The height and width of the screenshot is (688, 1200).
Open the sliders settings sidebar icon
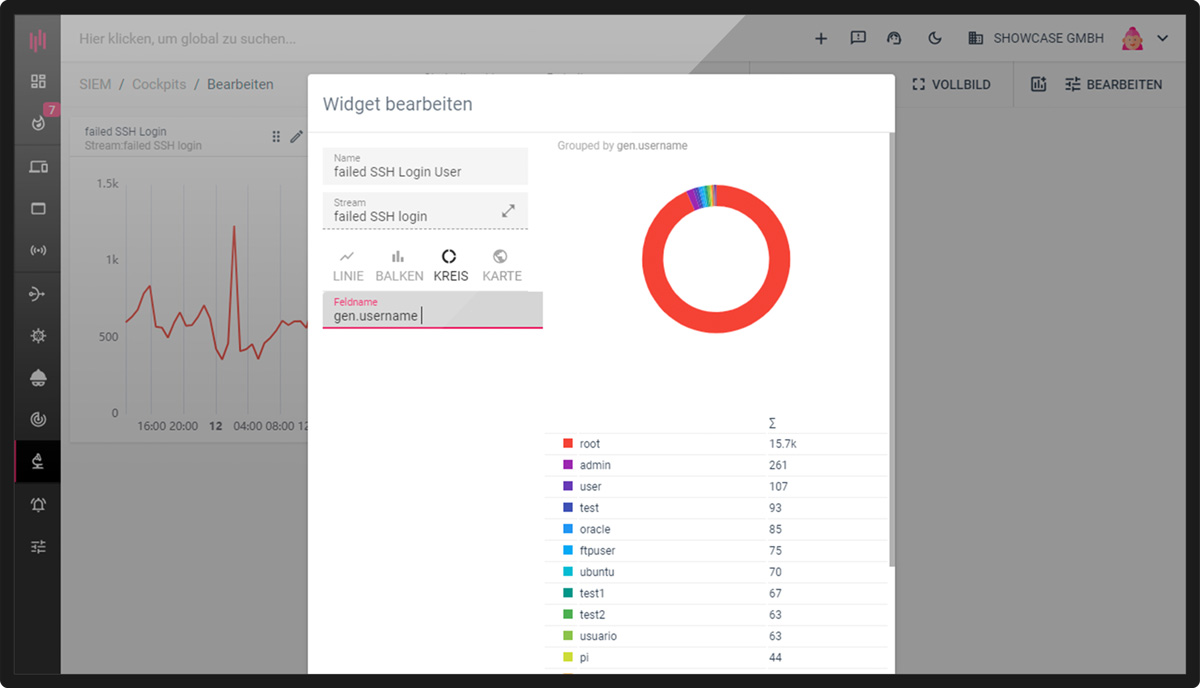[38, 547]
